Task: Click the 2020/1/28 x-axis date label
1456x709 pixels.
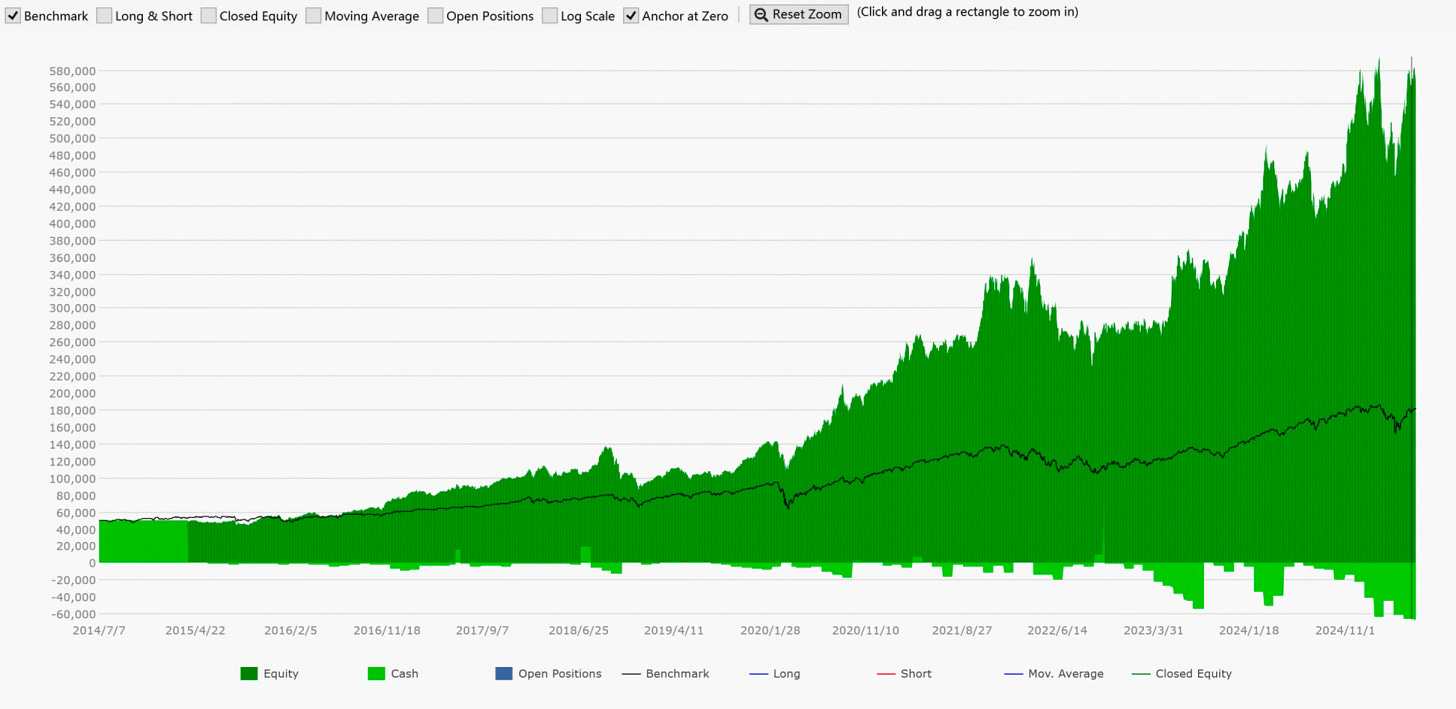Action: [770, 631]
